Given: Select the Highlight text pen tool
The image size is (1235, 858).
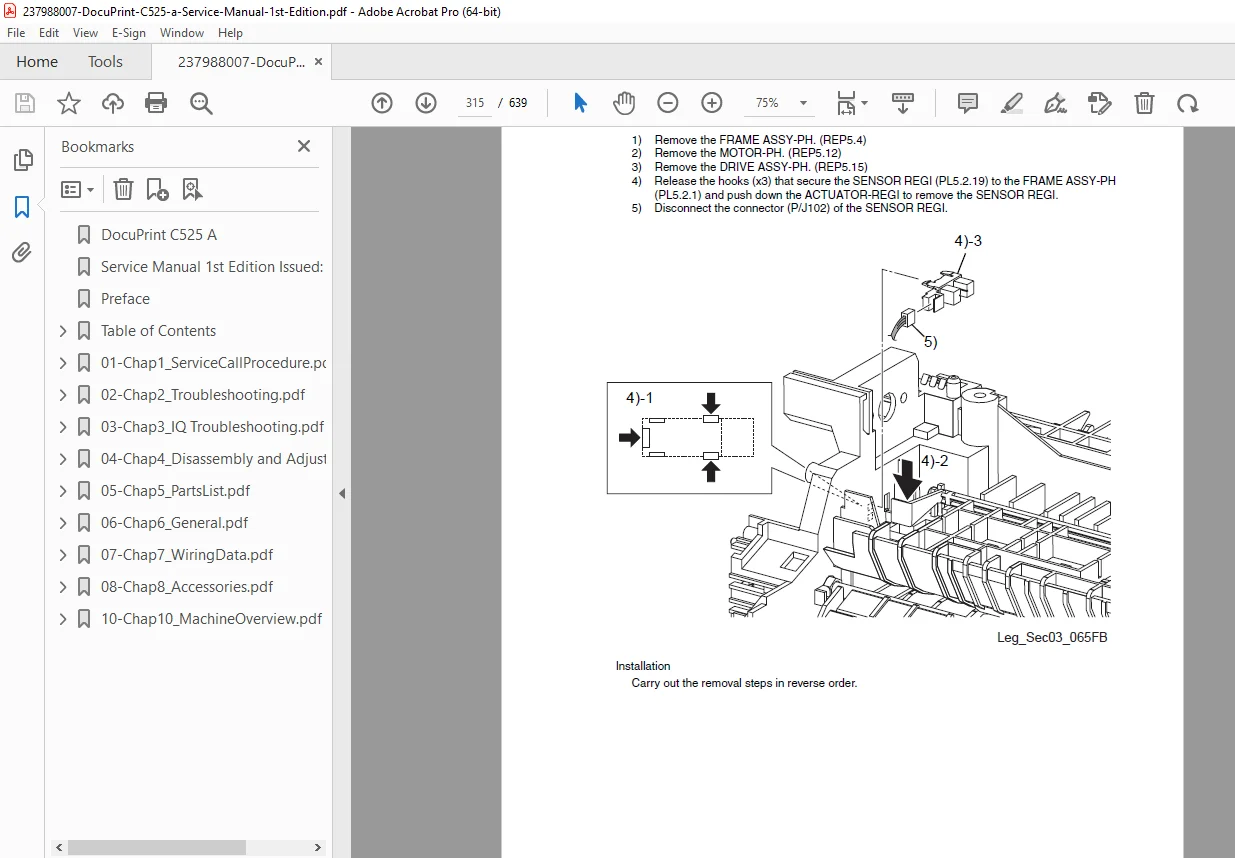Looking at the screenshot, I should point(1011,103).
